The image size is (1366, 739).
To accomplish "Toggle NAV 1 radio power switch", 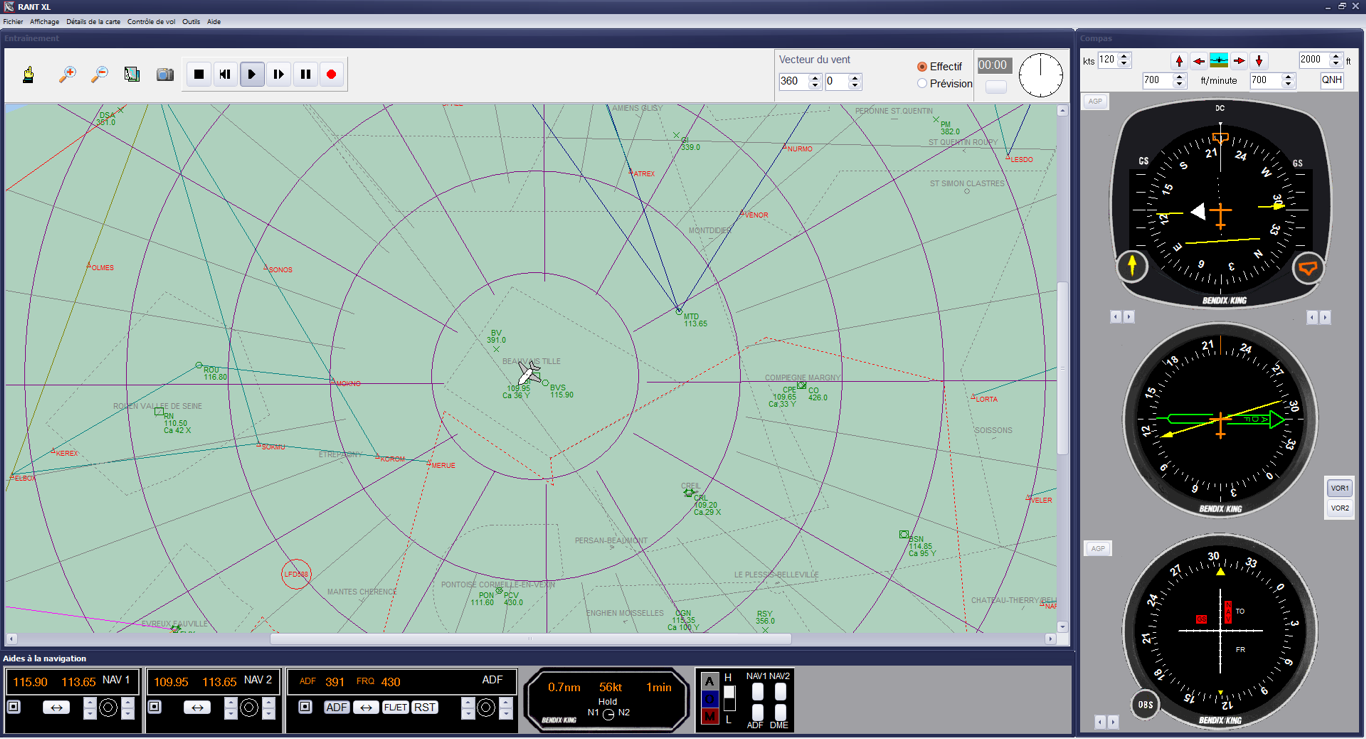I will [x=14, y=707].
